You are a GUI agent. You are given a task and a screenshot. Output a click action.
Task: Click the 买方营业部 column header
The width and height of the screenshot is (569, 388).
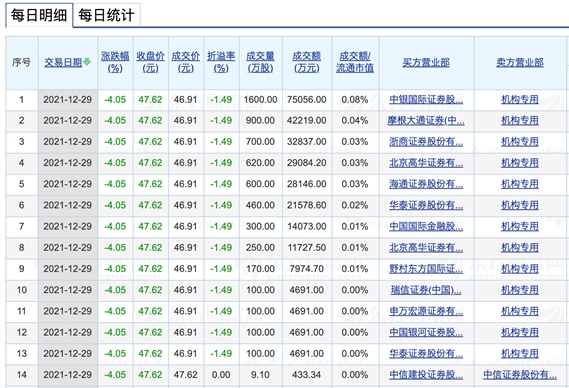426,62
